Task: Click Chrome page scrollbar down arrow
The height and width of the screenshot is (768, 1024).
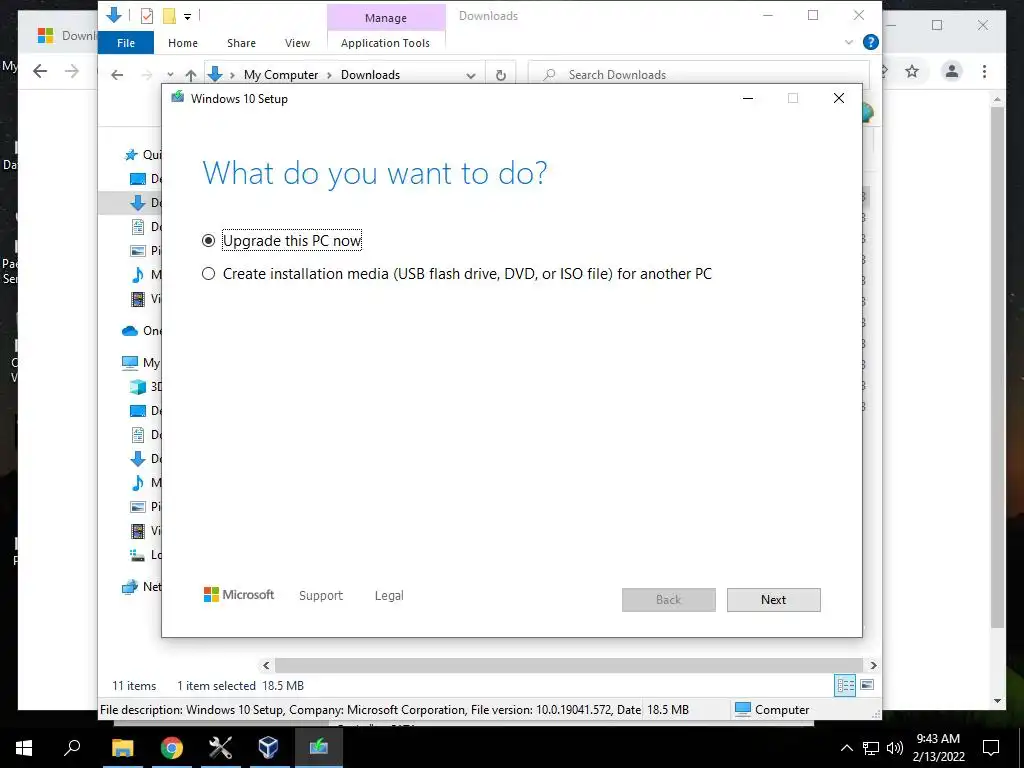Action: click(997, 701)
